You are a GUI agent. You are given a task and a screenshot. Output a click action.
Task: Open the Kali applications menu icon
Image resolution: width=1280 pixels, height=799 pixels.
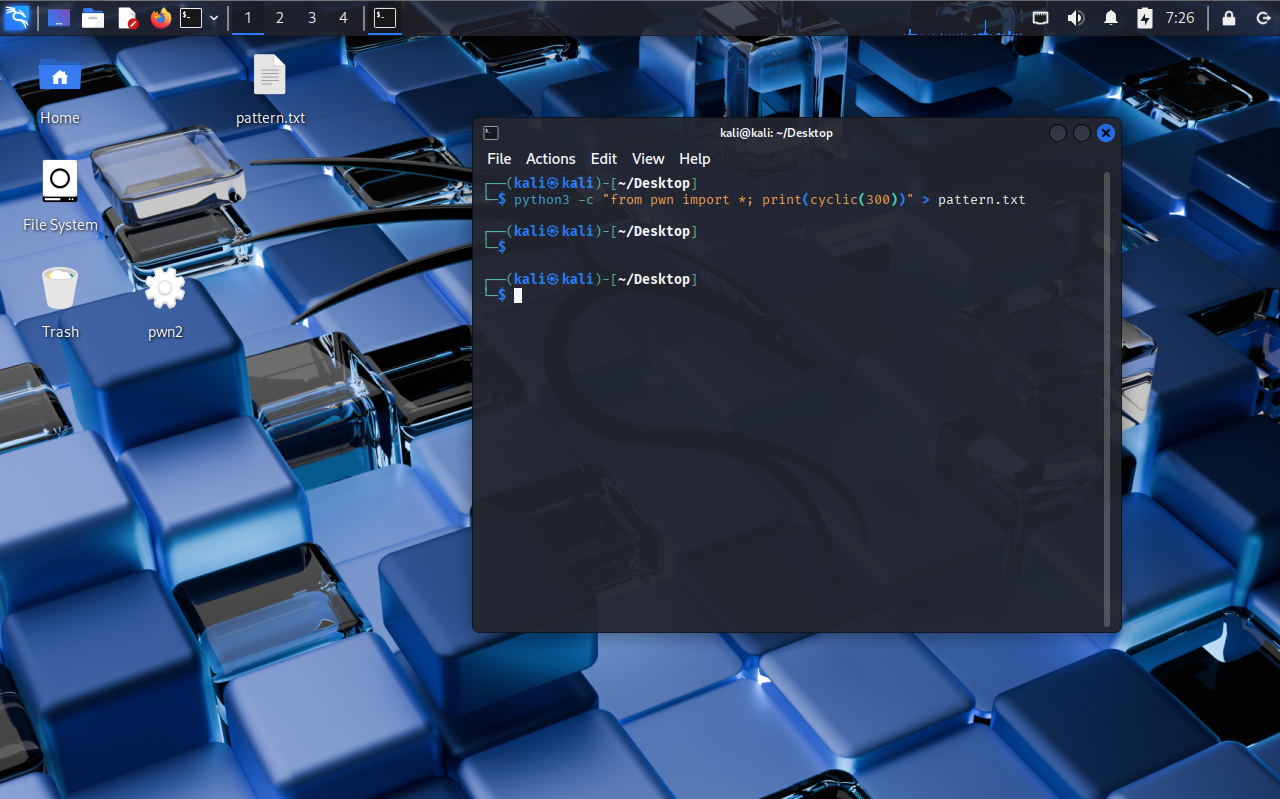tap(17, 18)
